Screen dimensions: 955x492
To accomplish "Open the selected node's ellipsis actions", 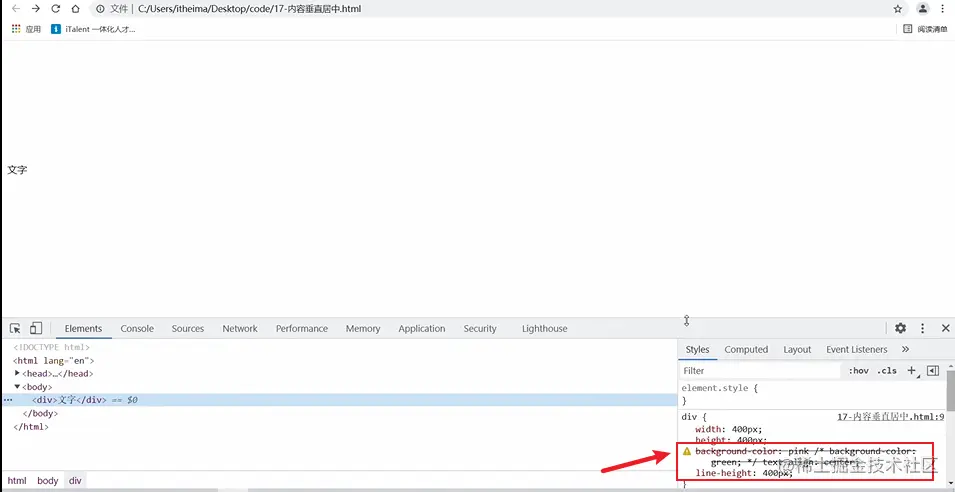I will [8, 400].
